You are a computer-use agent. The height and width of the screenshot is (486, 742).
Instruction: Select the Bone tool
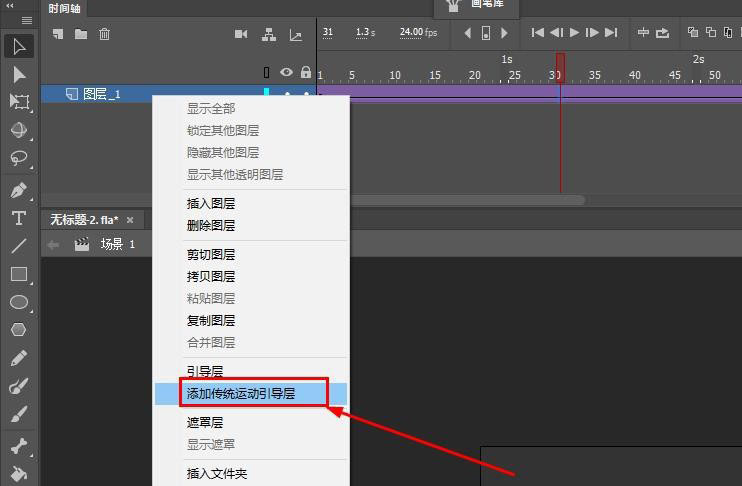pyautogui.click(x=19, y=446)
